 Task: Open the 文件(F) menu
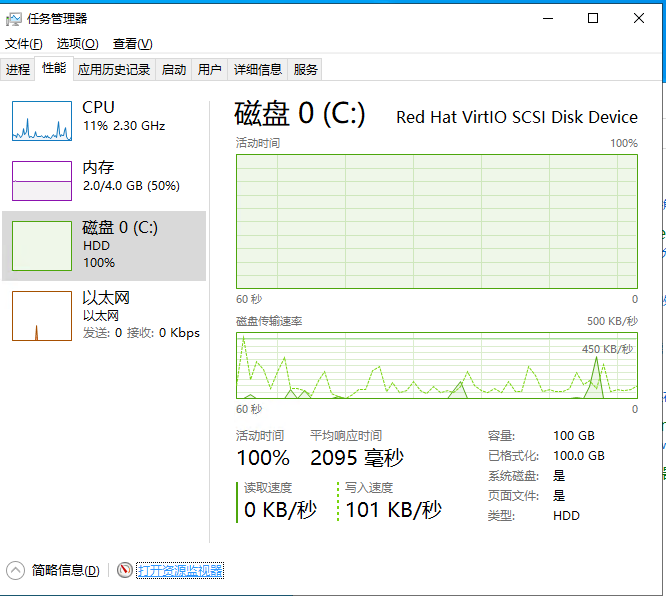[x=24, y=43]
